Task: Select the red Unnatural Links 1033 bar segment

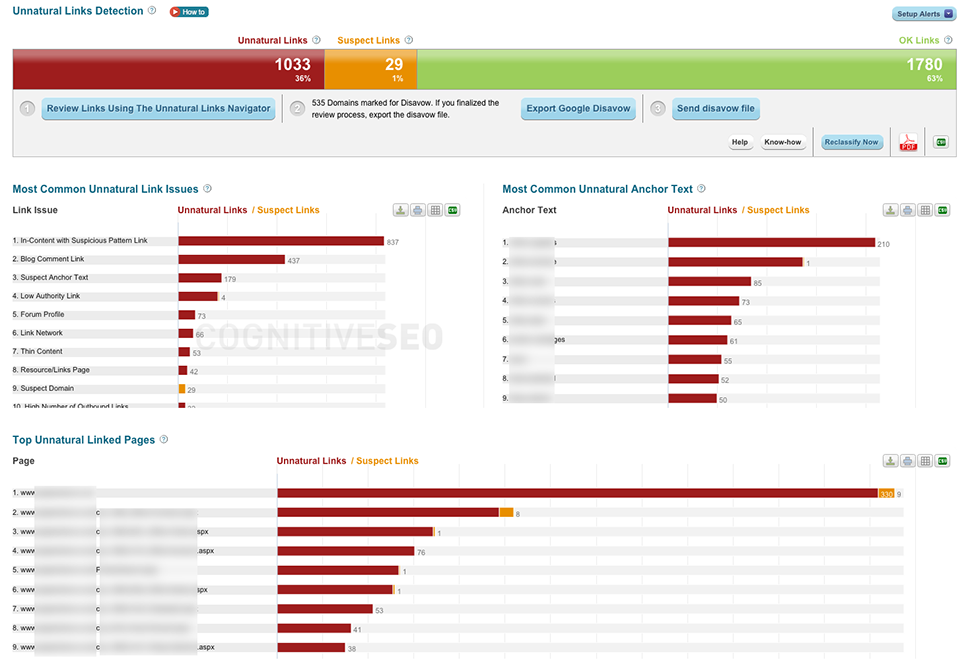Action: 169,69
